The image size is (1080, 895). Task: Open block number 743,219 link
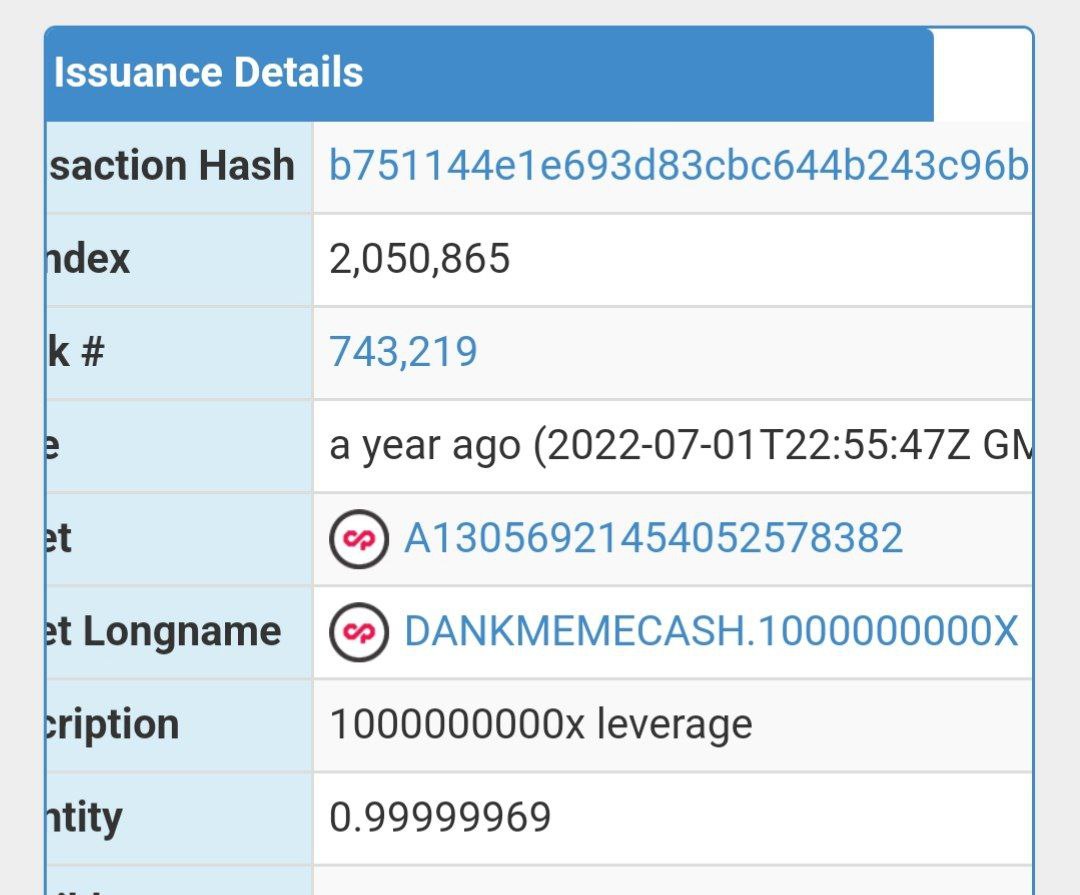click(x=403, y=352)
